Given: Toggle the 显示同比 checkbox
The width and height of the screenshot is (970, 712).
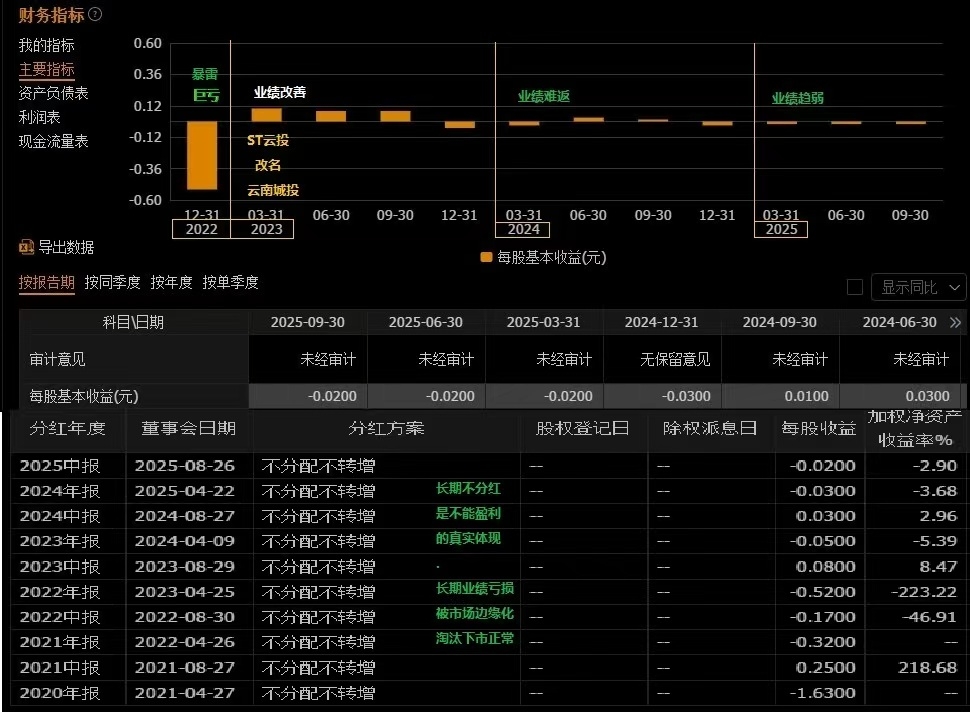Looking at the screenshot, I should pos(855,287).
